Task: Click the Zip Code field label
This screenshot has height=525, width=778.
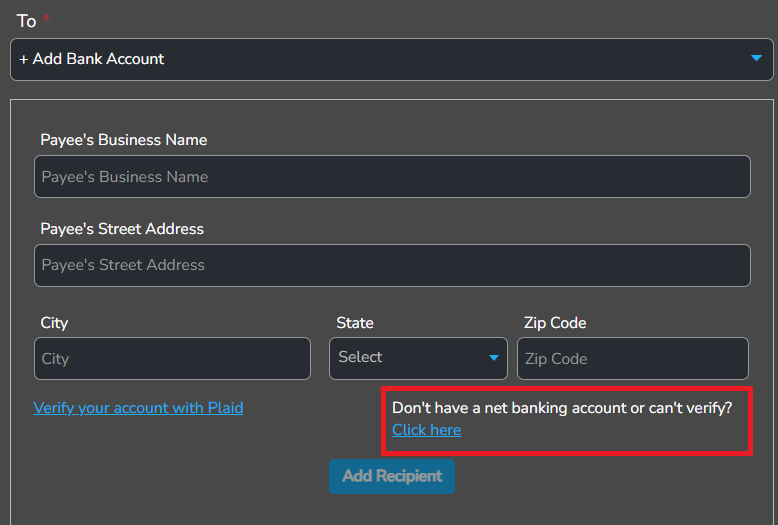Action: pos(555,323)
